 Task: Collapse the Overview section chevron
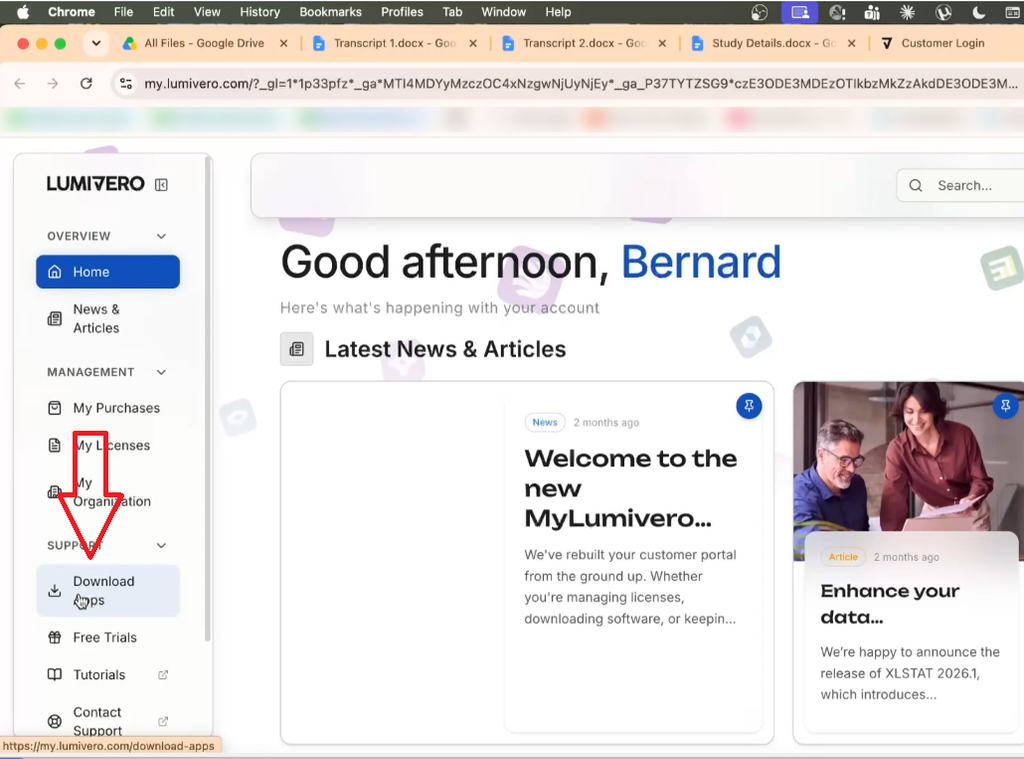(x=161, y=236)
